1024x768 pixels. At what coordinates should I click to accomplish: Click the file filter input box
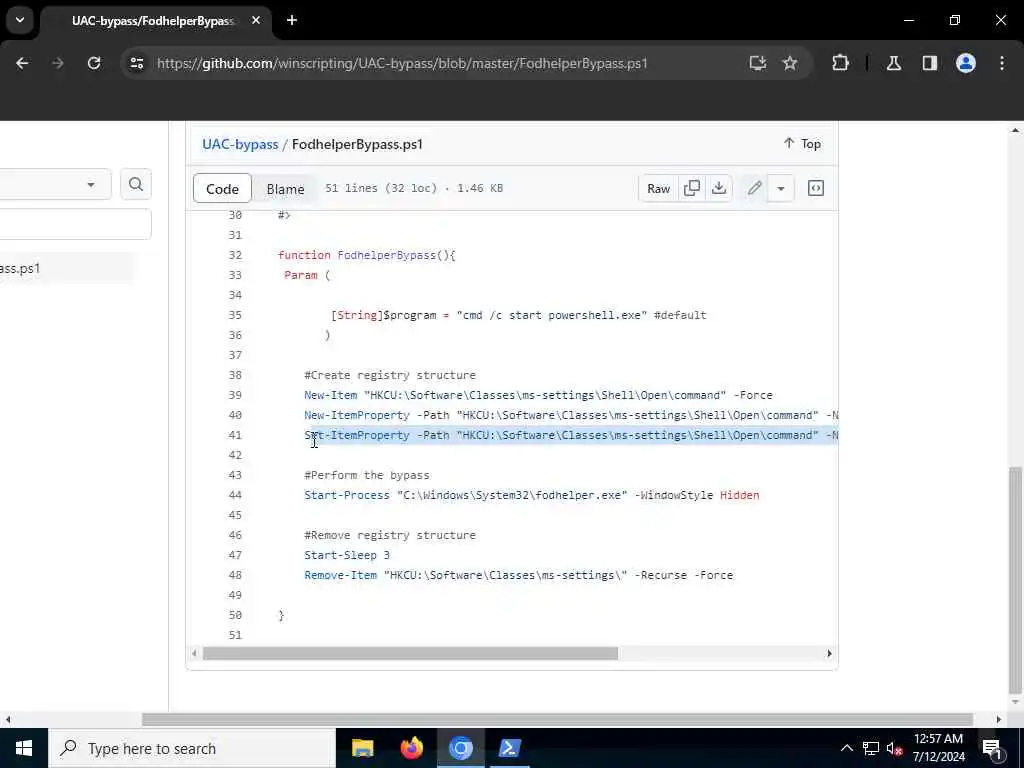pyautogui.click(x=75, y=224)
